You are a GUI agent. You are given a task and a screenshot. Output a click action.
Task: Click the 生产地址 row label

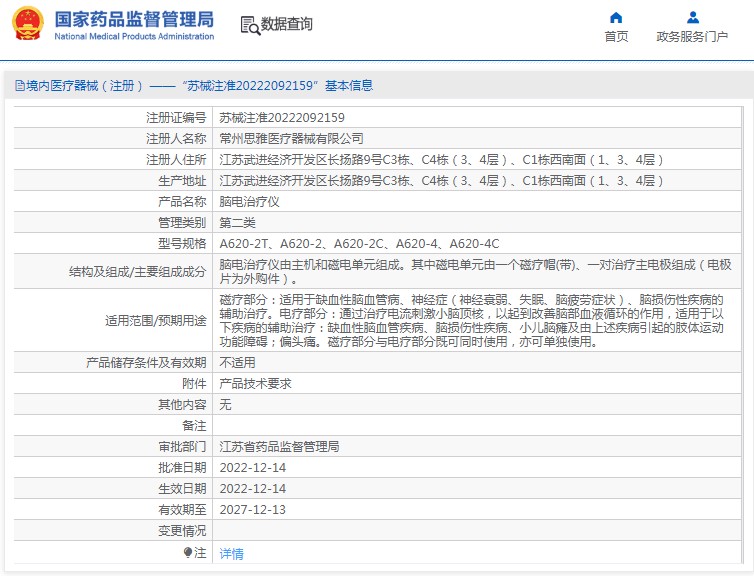pyautogui.click(x=182, y=181)
